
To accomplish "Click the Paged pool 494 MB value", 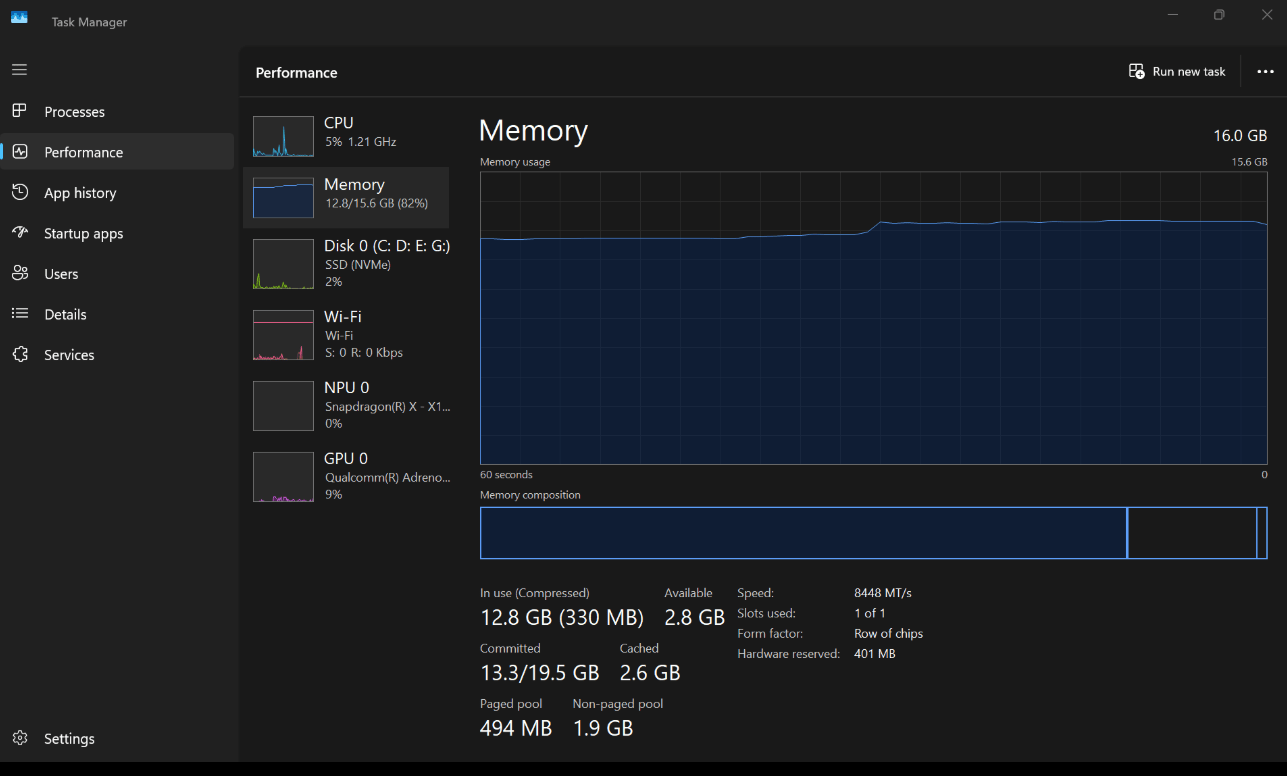I will (516, 728).
